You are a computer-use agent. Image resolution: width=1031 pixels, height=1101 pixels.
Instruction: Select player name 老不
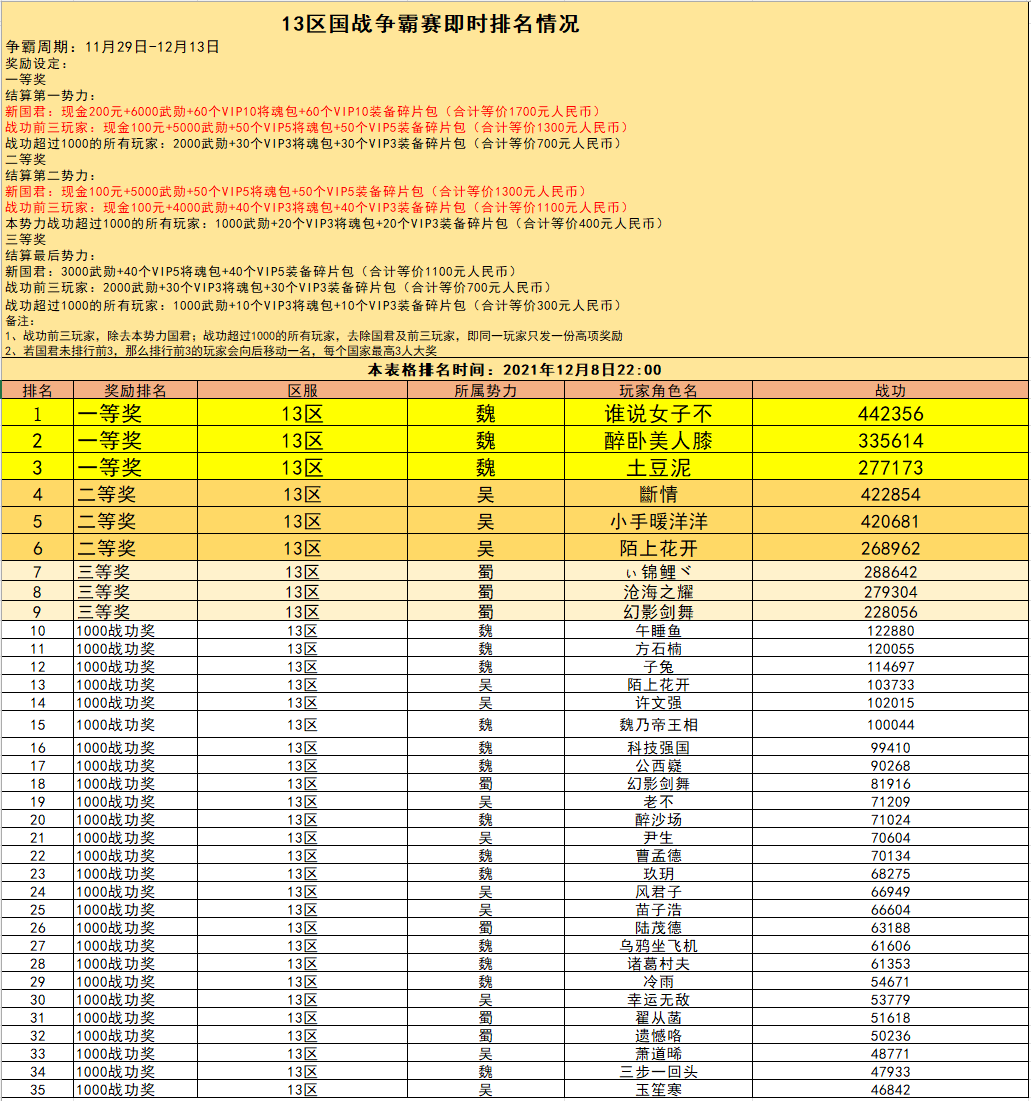pos(659,802)
